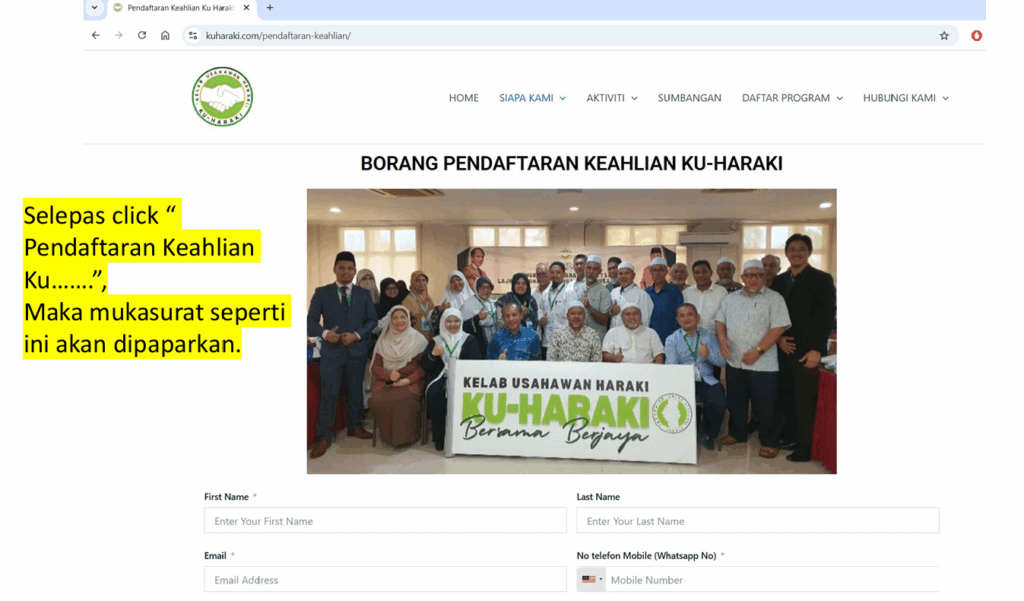Go to browser home page icon
This screenshot has width=1024, height=601.
pyautogui.click(x=165, y=35)
